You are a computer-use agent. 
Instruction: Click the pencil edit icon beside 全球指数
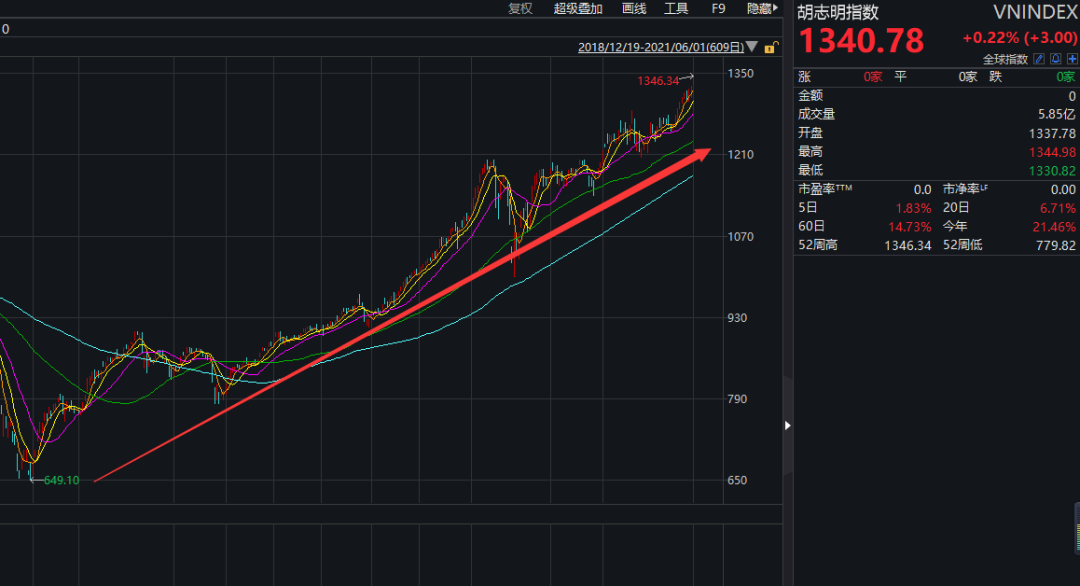[x=1039, y=59]
